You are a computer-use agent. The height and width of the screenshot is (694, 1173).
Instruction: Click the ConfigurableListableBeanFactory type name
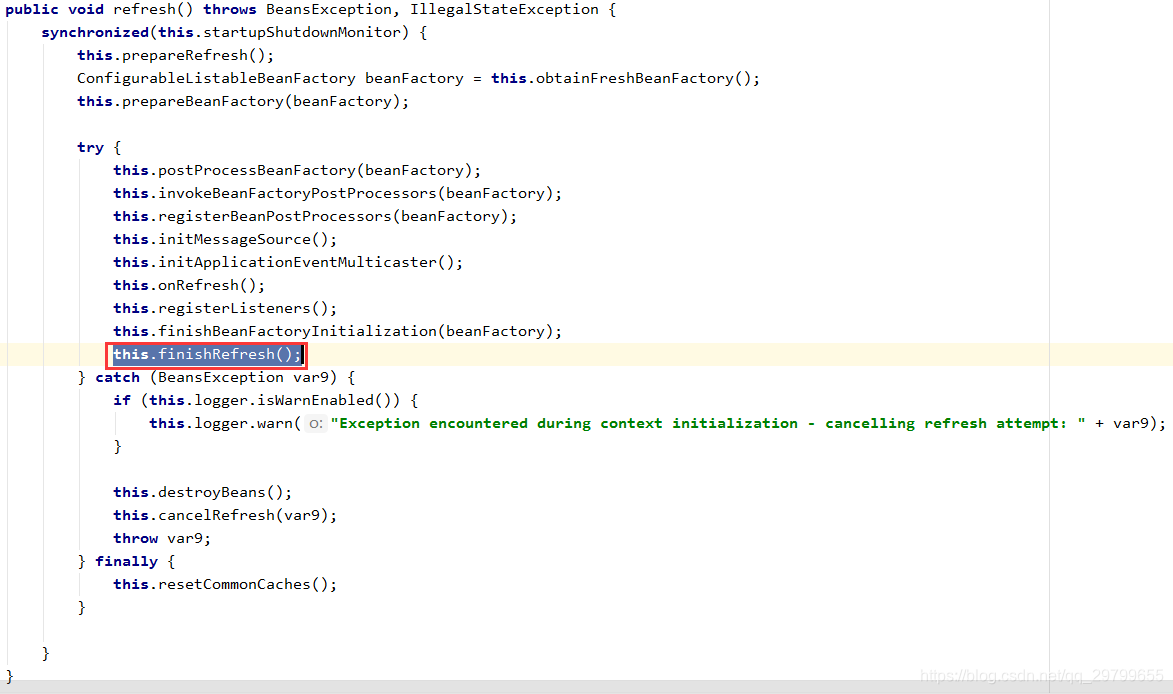[216, 79]
